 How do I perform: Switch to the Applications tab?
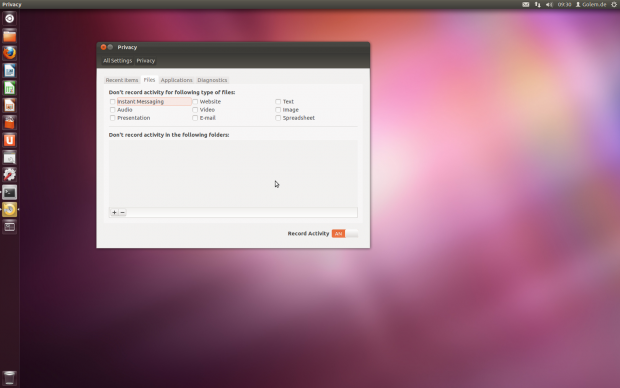[x=176, y=80]
